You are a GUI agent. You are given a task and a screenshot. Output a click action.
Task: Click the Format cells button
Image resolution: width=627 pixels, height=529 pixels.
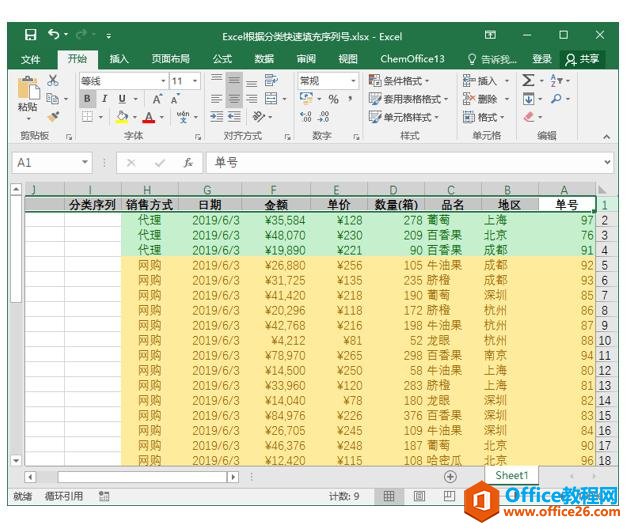[484, 117]
